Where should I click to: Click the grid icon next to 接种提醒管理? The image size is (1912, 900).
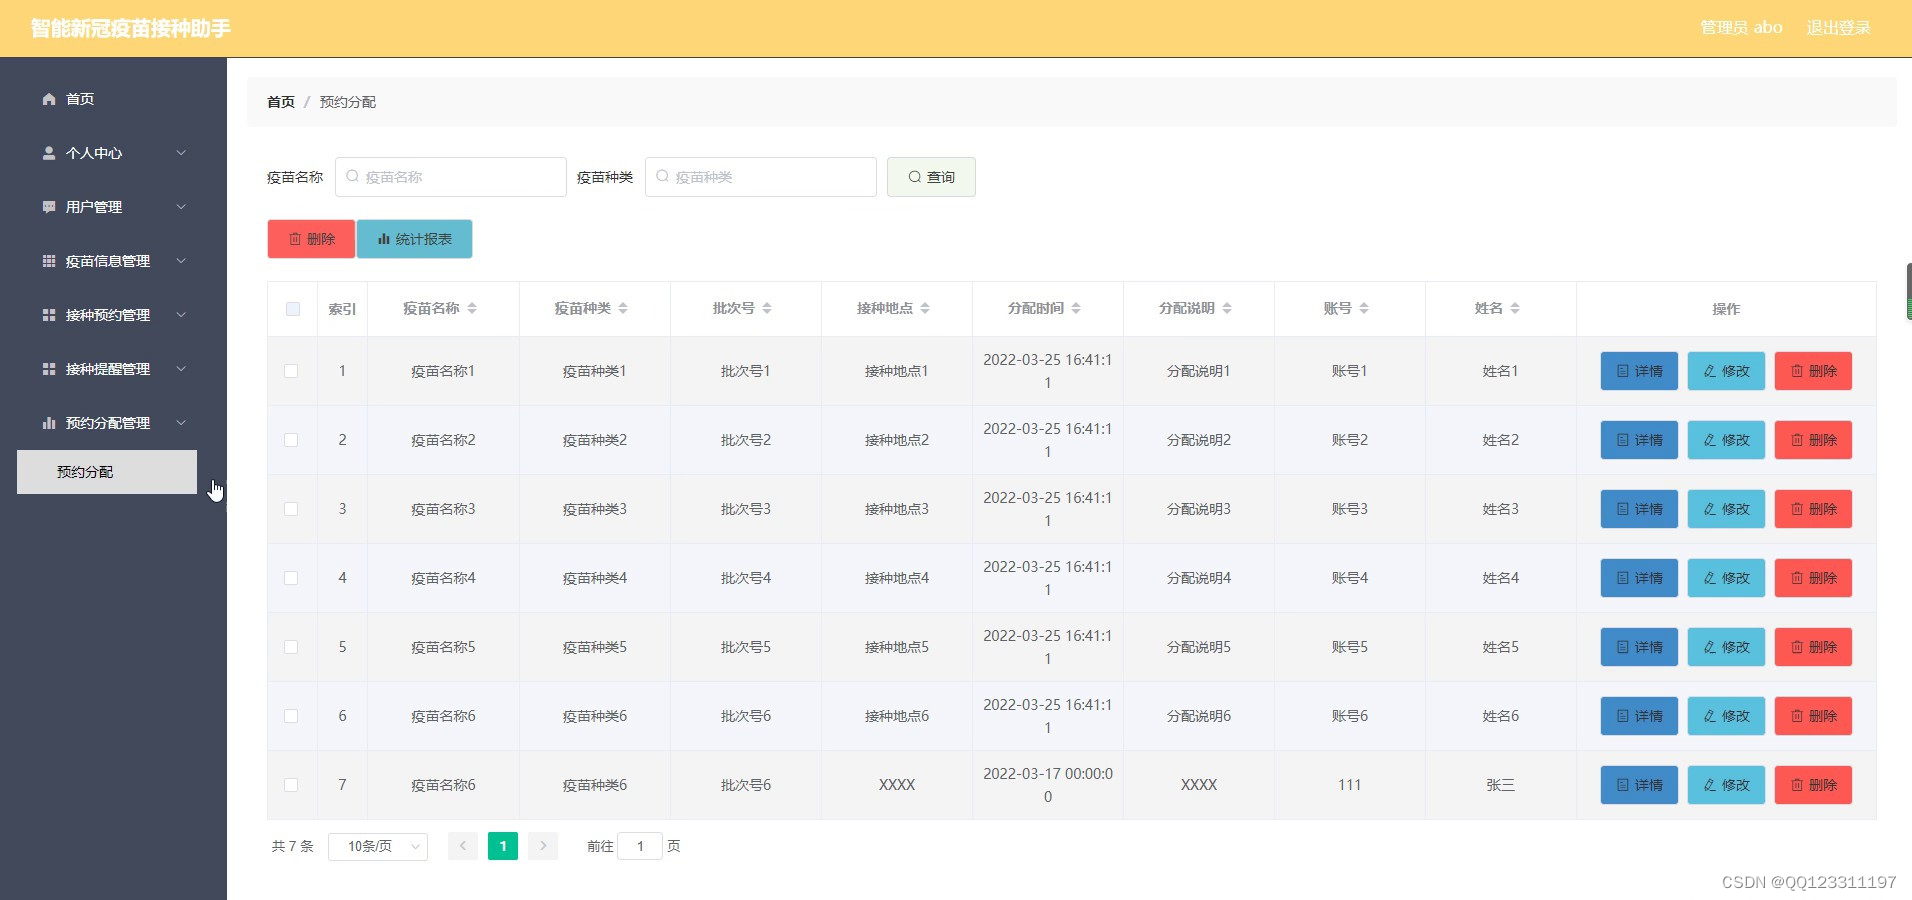point(49,369)
